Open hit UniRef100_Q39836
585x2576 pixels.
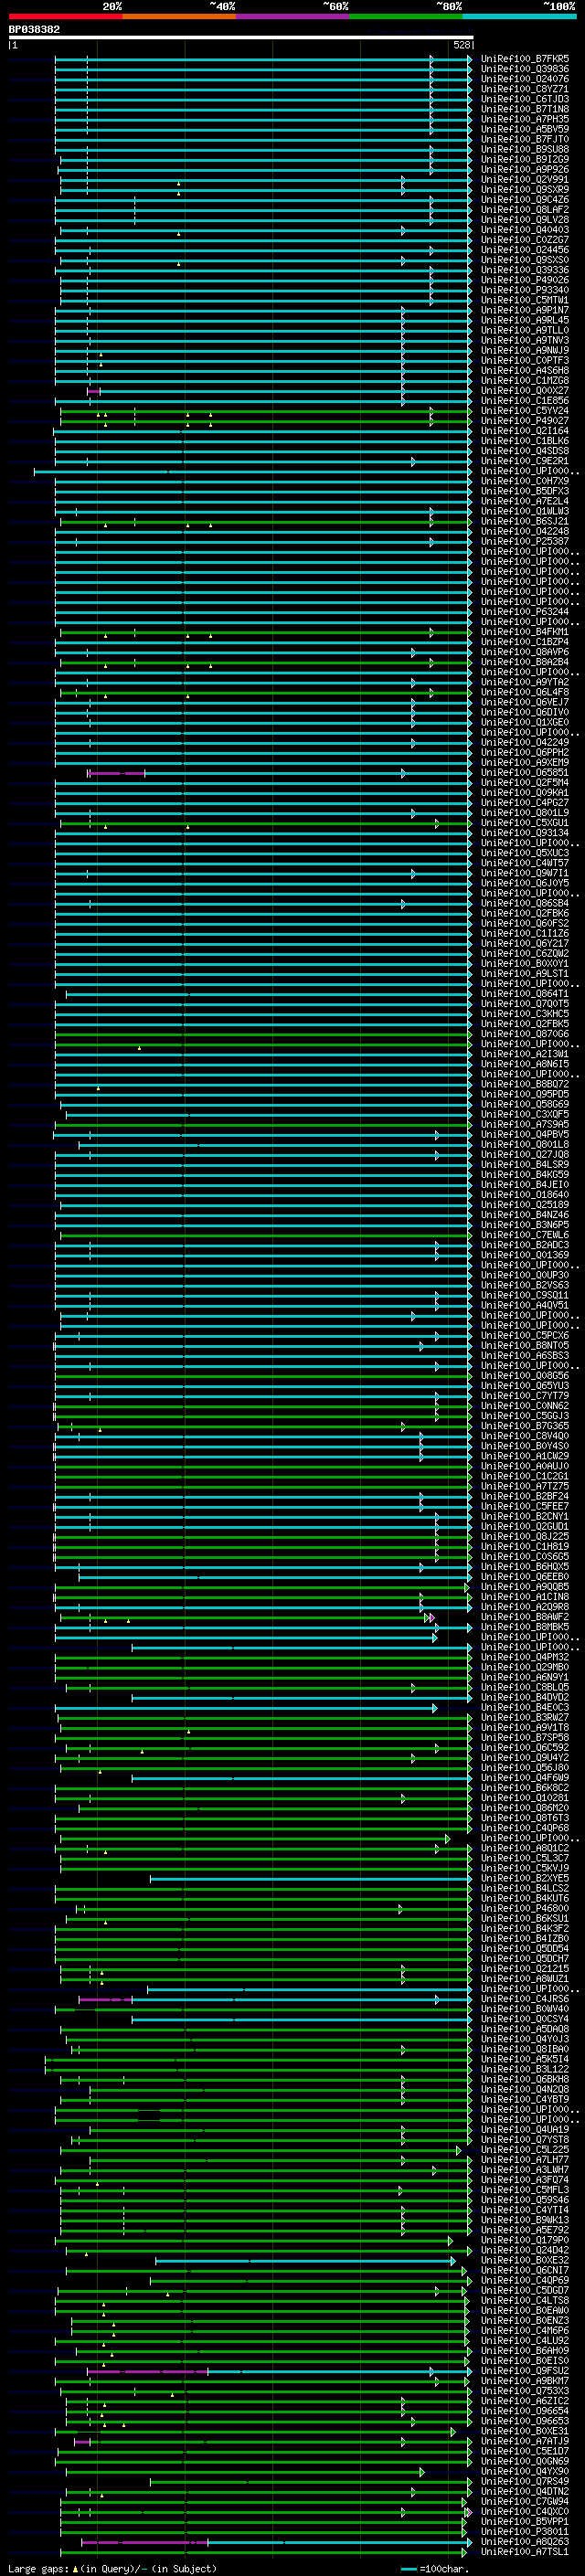pyautogui.click(x=525, y=69)
